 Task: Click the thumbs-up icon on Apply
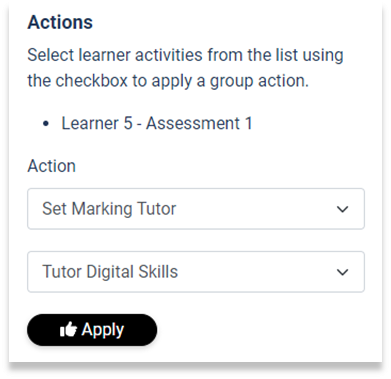(68, 330)
